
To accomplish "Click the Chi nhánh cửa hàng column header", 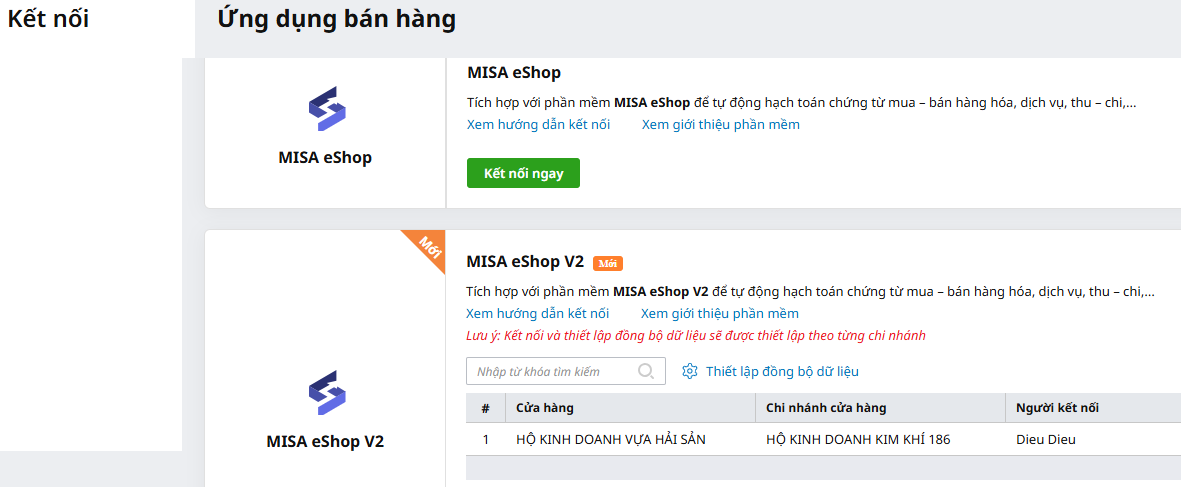I will (x=880, y=408).
